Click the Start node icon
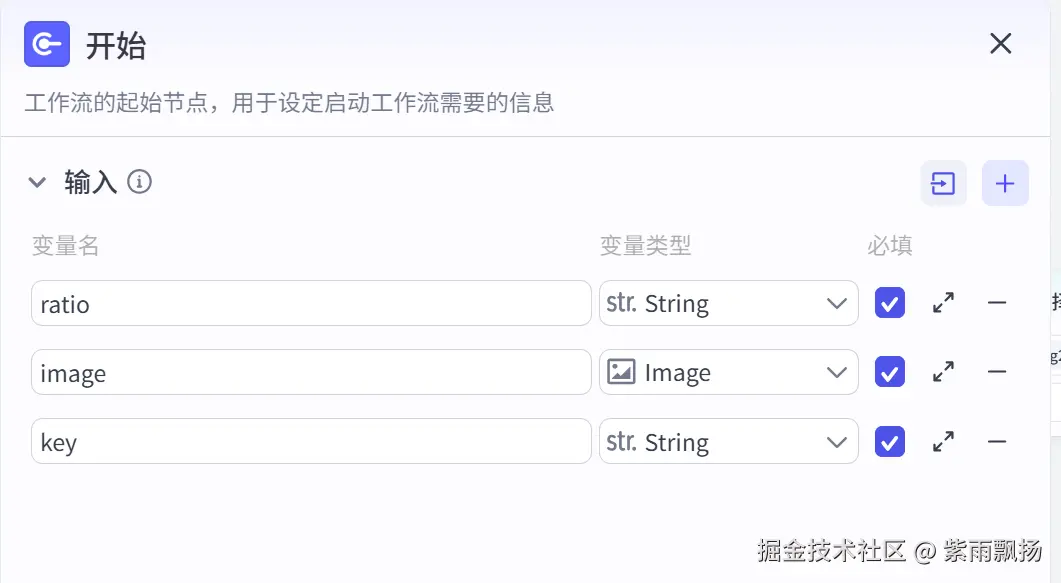The image size is (1061, 583). [47, 45]
